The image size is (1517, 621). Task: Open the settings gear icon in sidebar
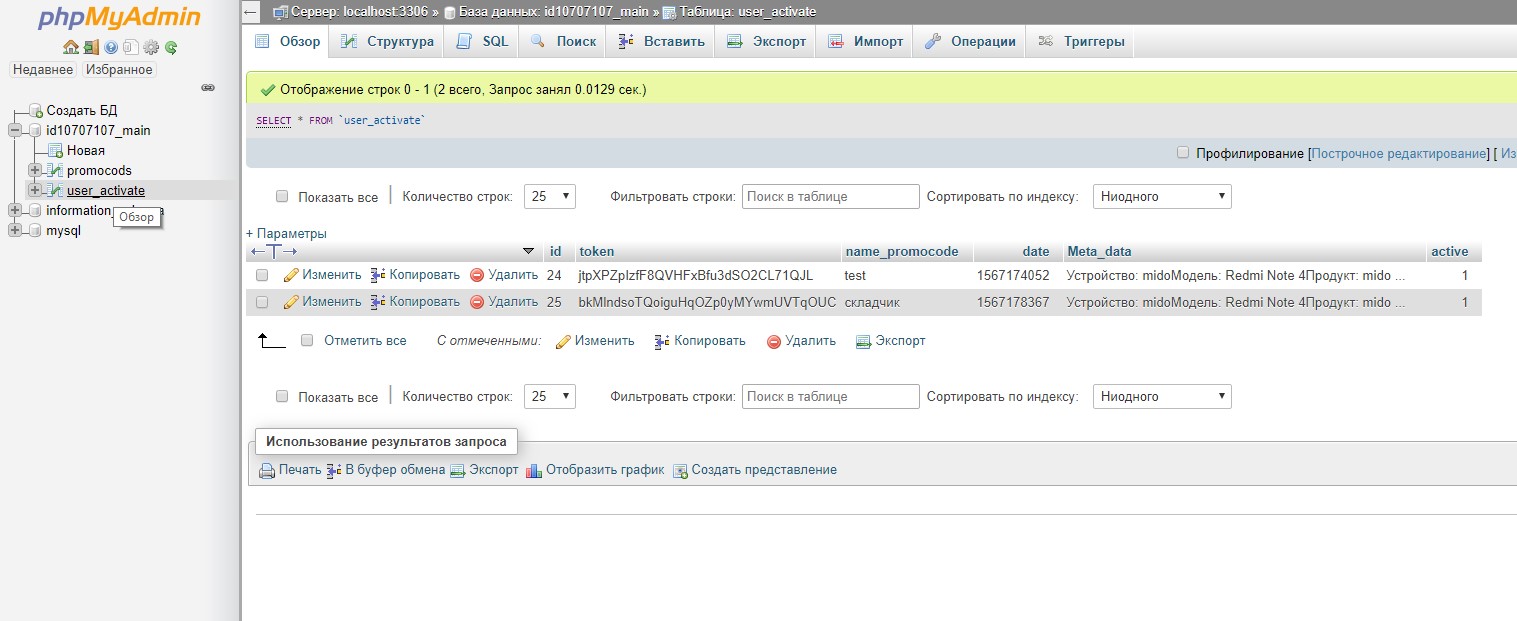pyautogui.click(x=151, y=47)
